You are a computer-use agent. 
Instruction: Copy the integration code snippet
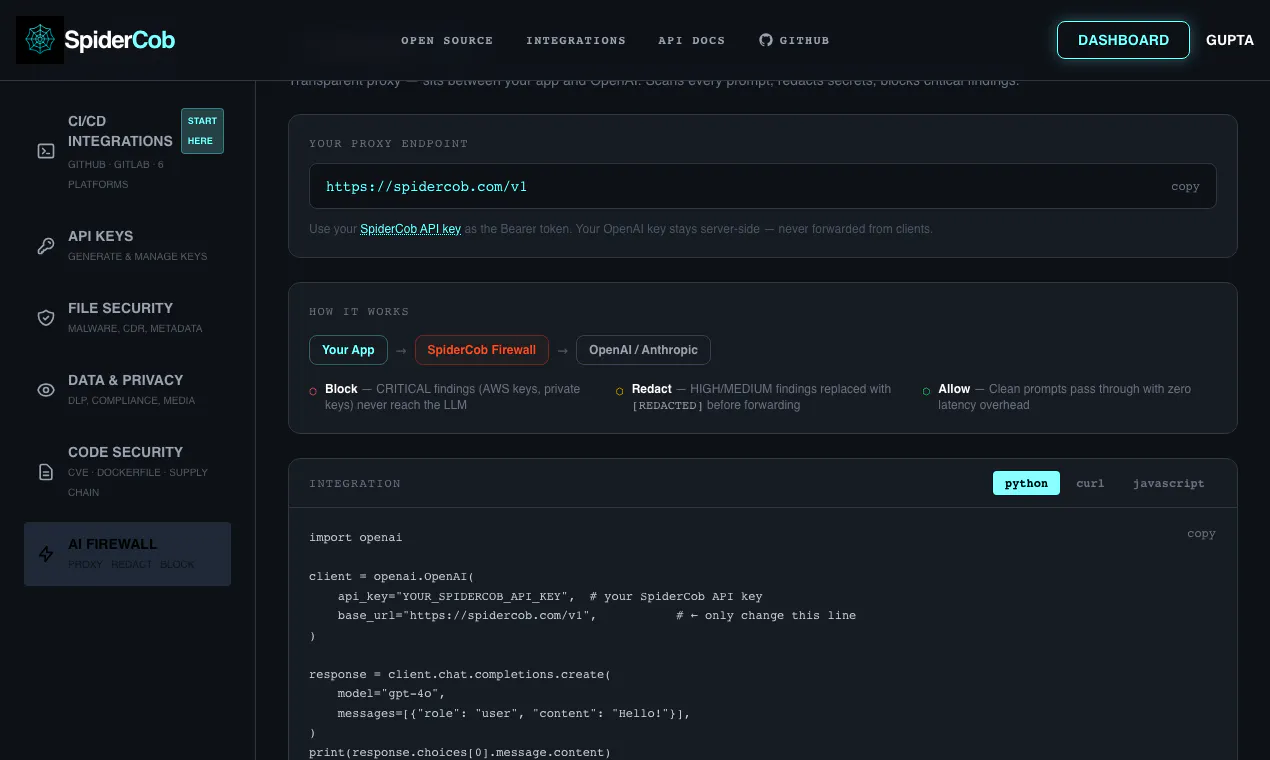pyautogui.click(x=1201, y=534)
